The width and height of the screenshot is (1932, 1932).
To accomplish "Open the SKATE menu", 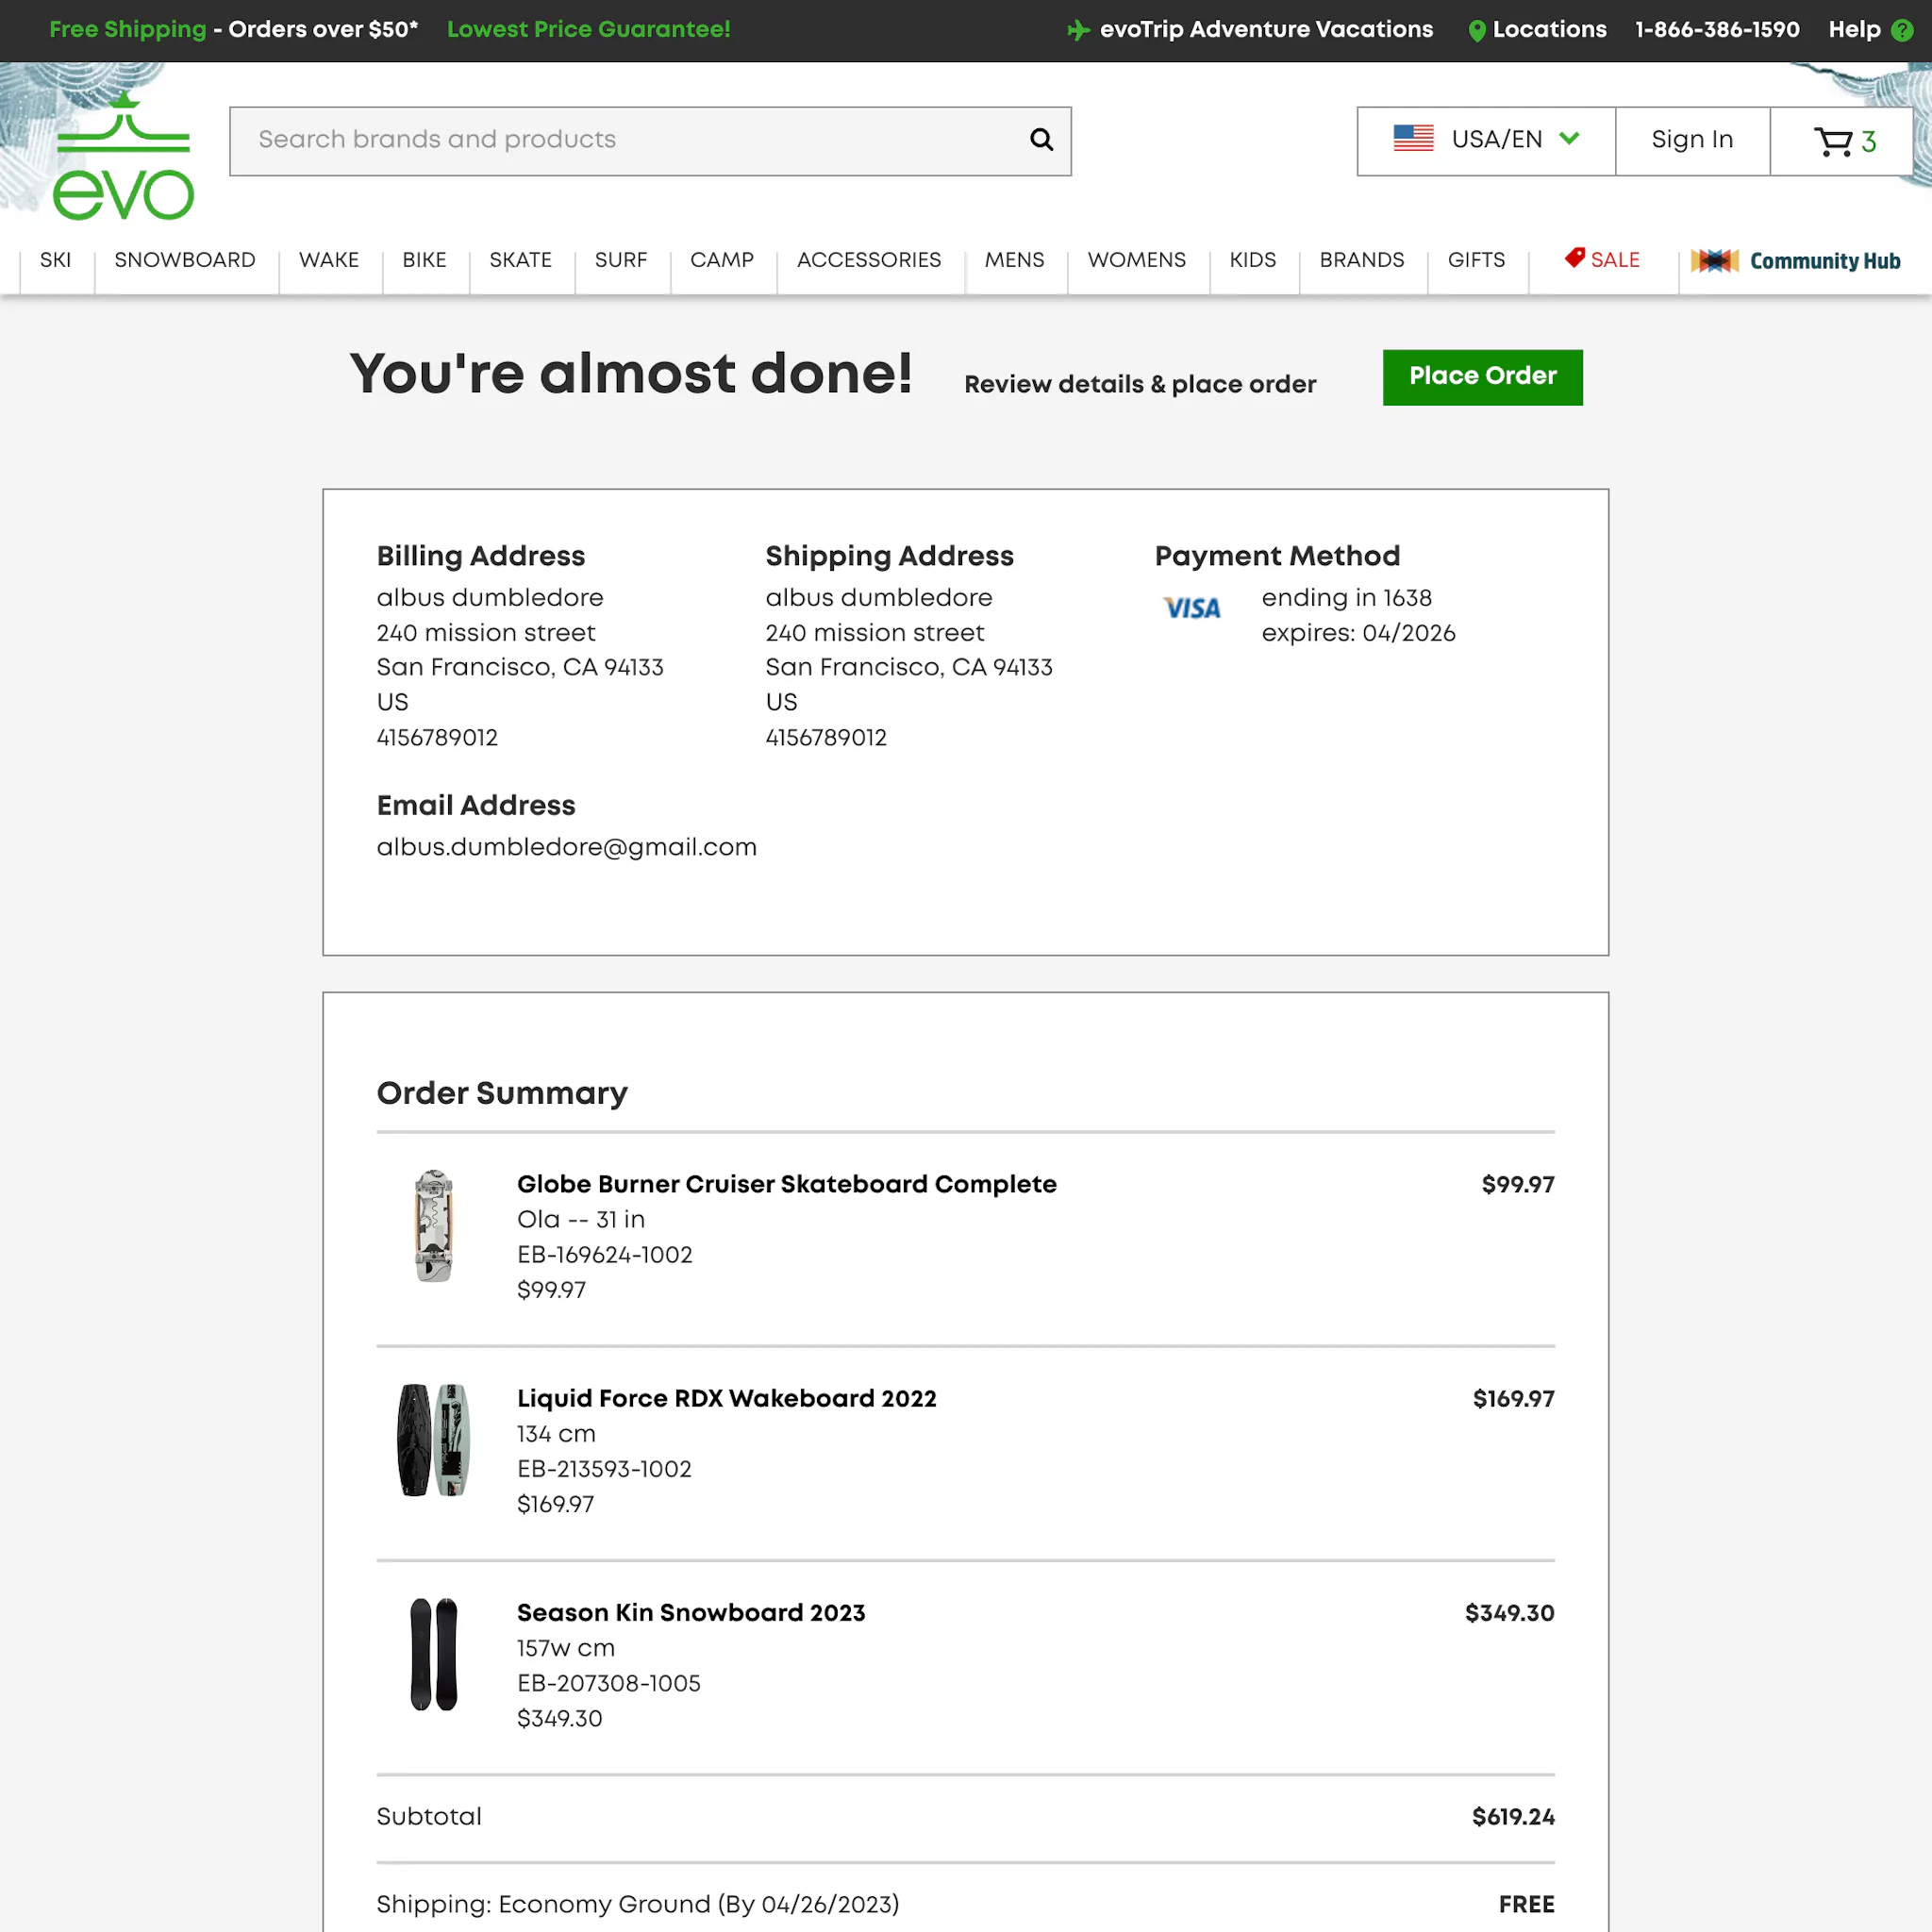I will [x=520, y=260].
